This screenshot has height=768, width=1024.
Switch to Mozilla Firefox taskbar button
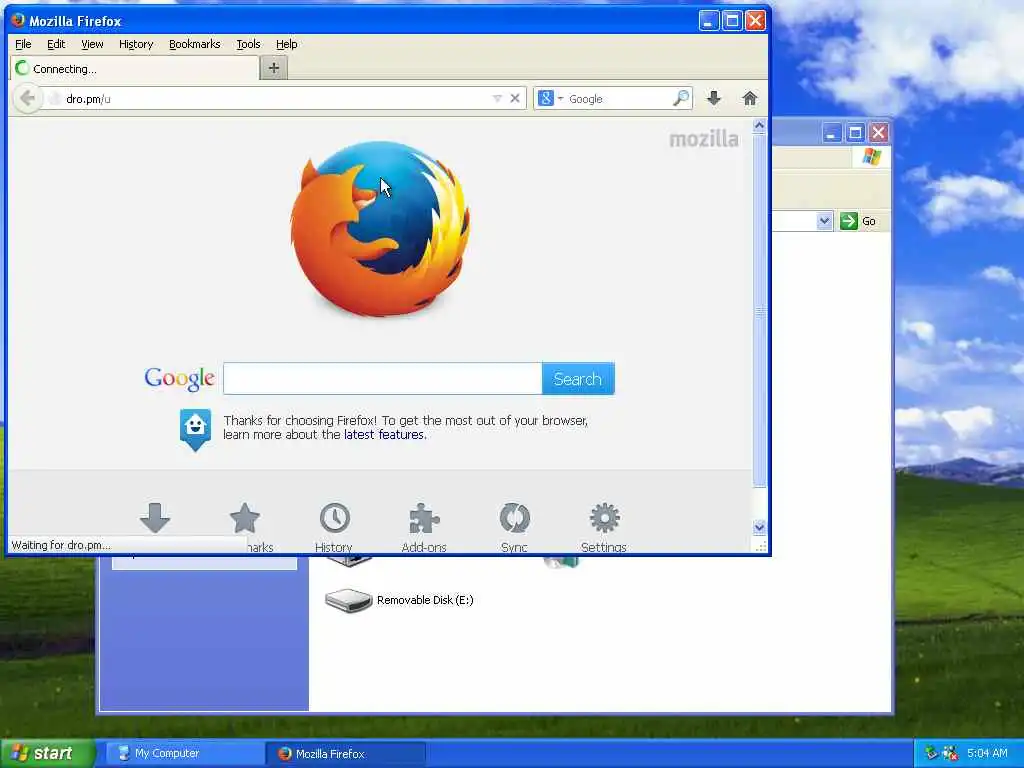pyautogui.click(x=345, y=753)
